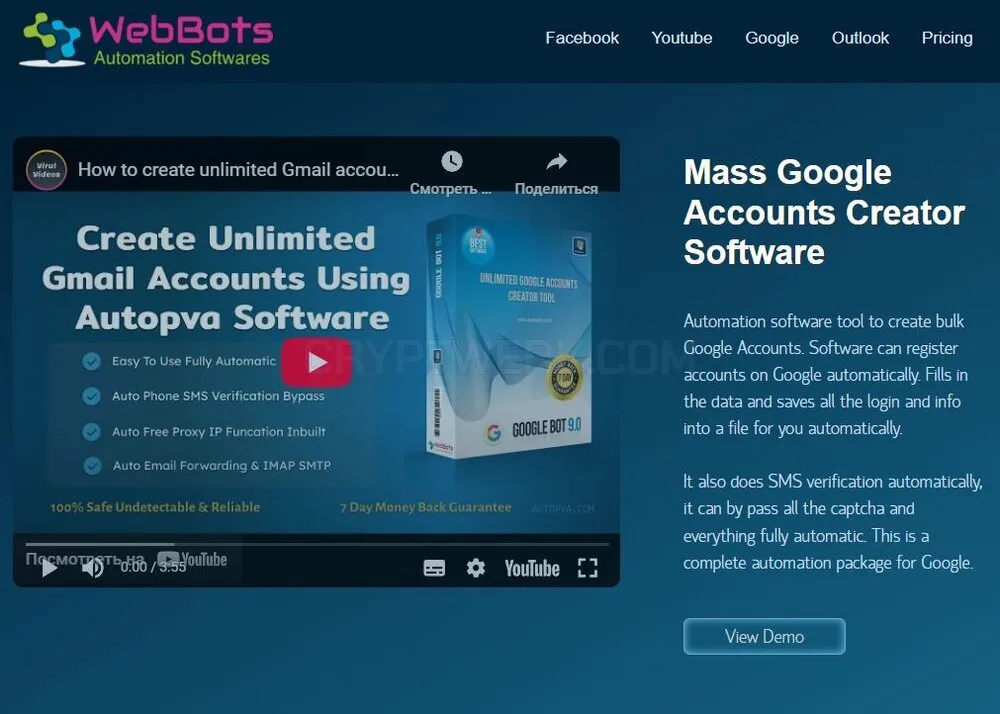This screenshot has width=1000, height=714.
Task: Open the Youtube menu item
Action: pos(682,38)
